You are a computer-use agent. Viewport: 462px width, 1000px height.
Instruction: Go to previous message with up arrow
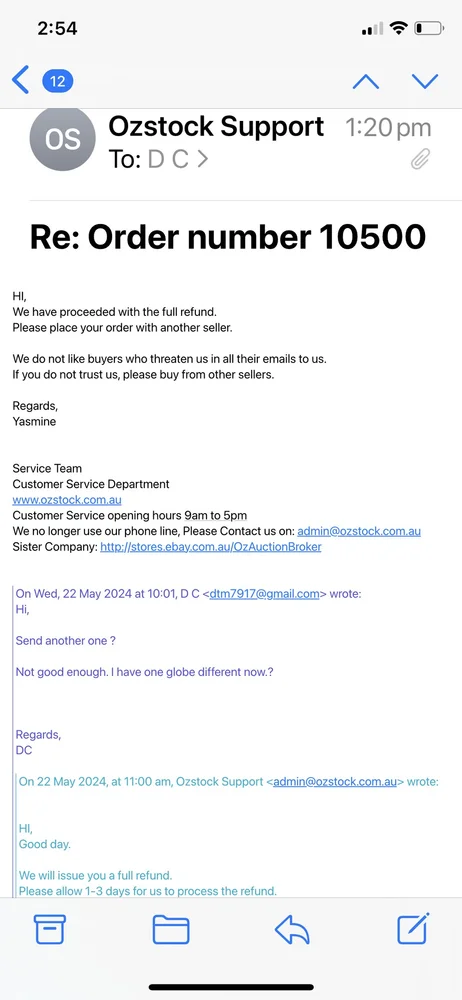(366, 81)
